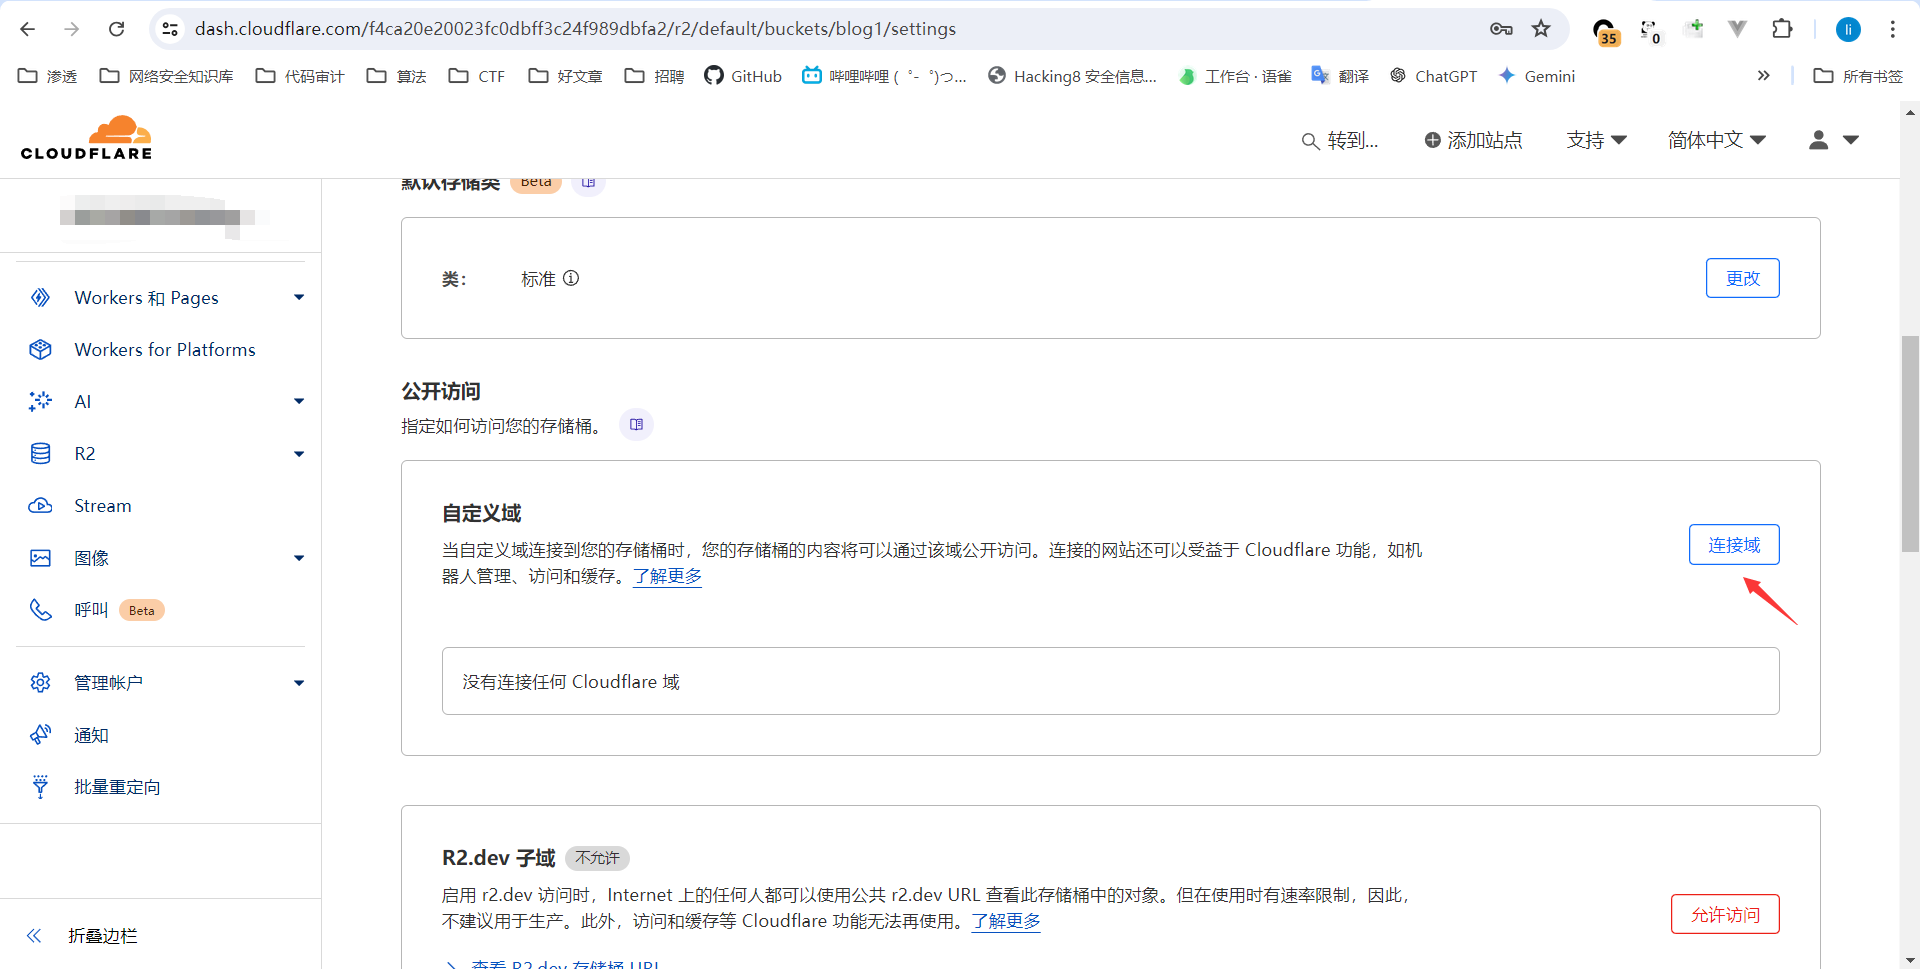
Task: Open the 呼叫 sidebar item
Action: (x=91, y=610)
